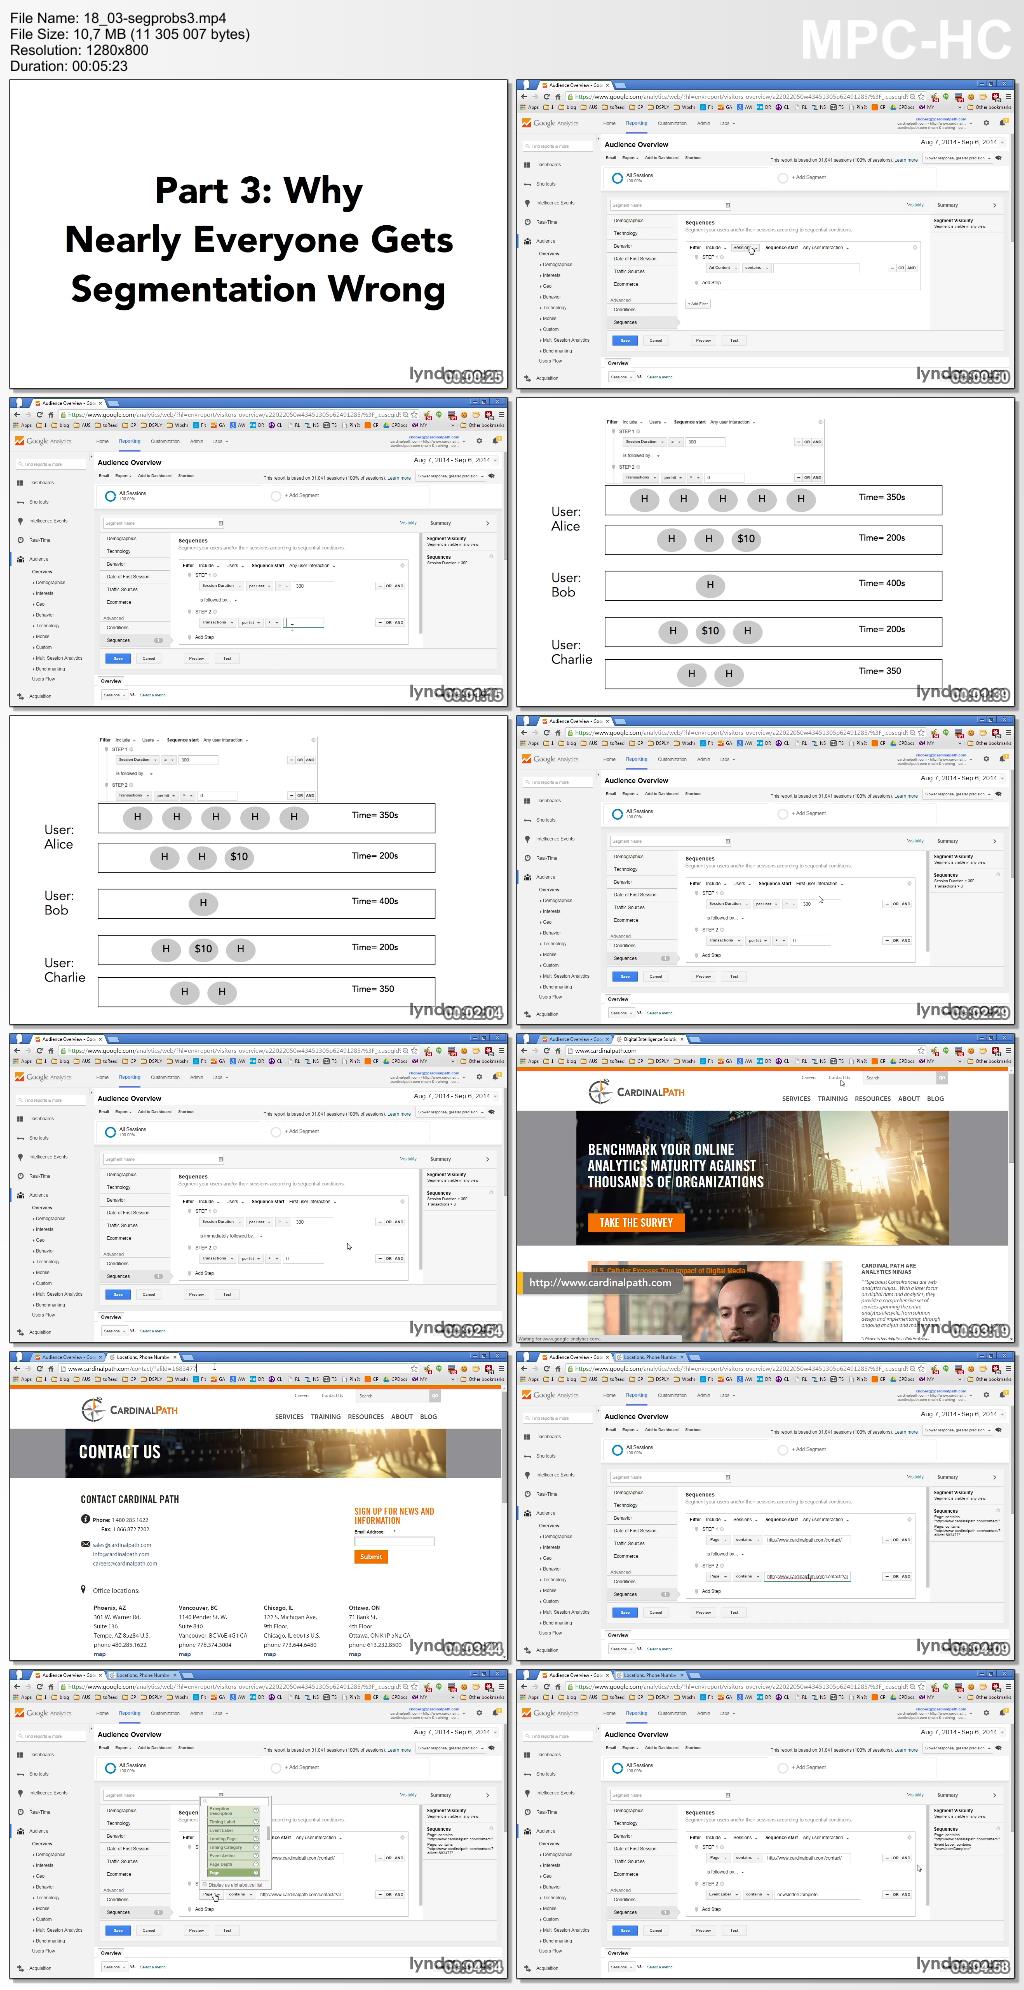Click the CONTACT US banner in 00:03:44 frame

(x=256, y=1453)
